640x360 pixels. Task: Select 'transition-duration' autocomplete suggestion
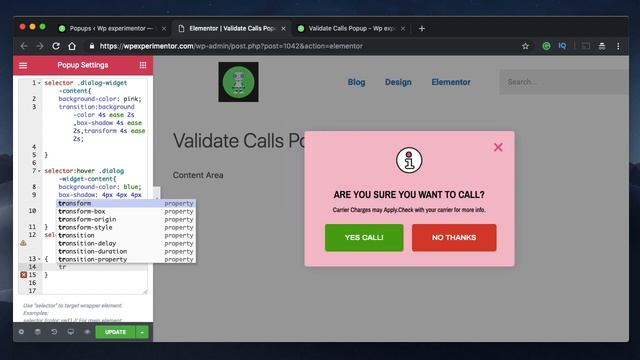point(126,251)
